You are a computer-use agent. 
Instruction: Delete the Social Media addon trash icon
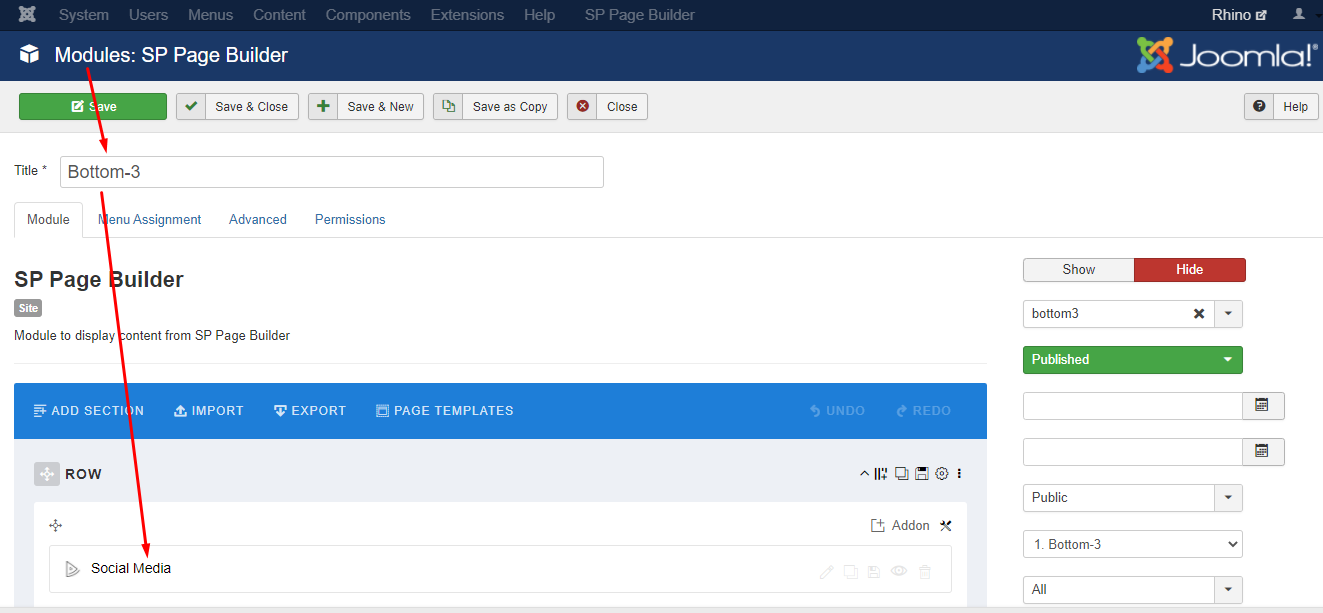pos(925,572)
